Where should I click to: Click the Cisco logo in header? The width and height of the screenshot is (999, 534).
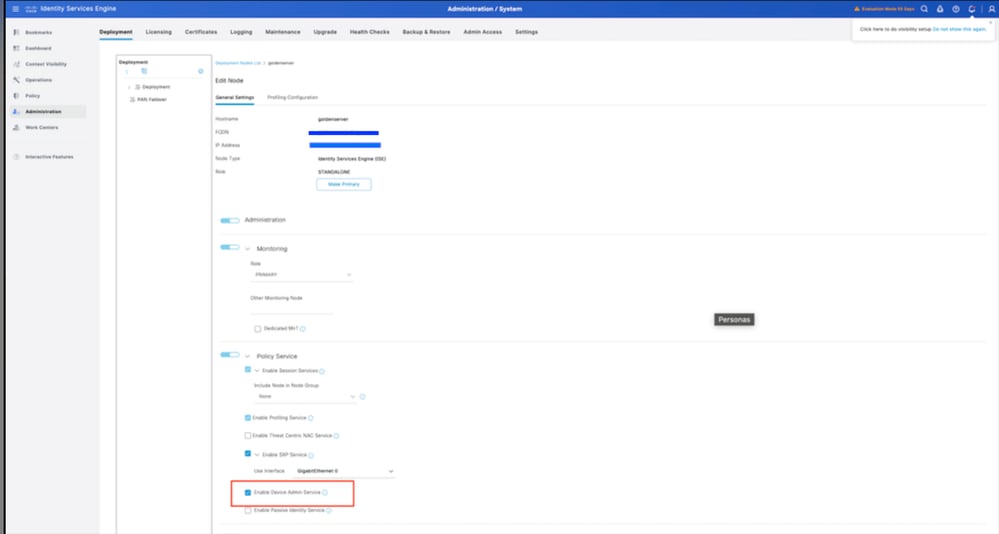coord(31,9)
